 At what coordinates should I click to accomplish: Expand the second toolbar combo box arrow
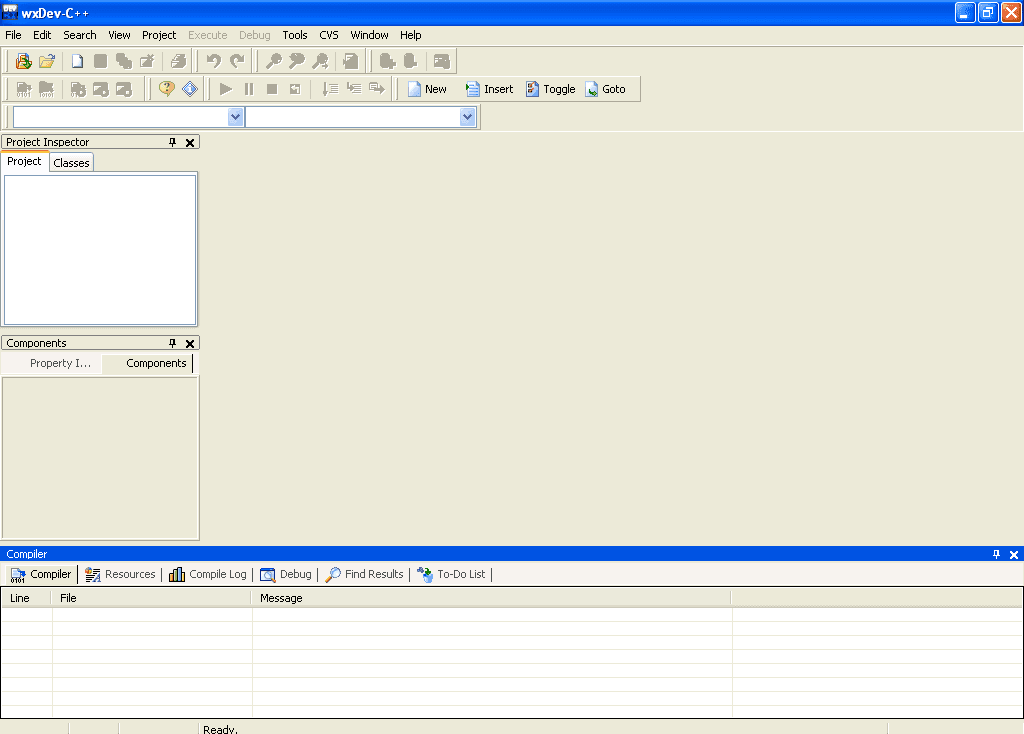click(467, 117)
